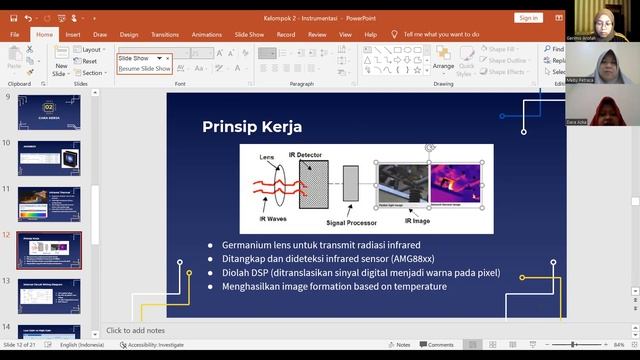Image resolution: width=640 pixels, height=360 pixels.
Task: Open the Shape Effects dropdown
Action: pos(505,72)
